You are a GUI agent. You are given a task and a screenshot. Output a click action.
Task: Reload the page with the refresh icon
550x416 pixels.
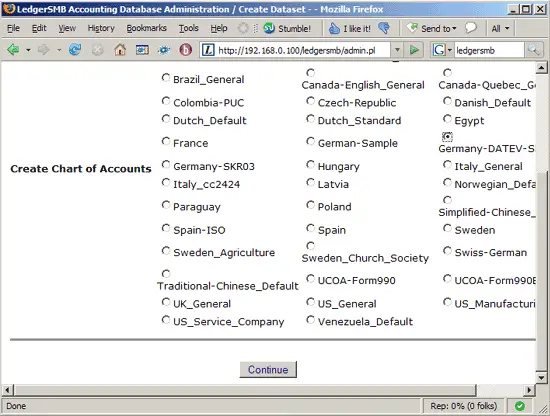tap(75, 50)
